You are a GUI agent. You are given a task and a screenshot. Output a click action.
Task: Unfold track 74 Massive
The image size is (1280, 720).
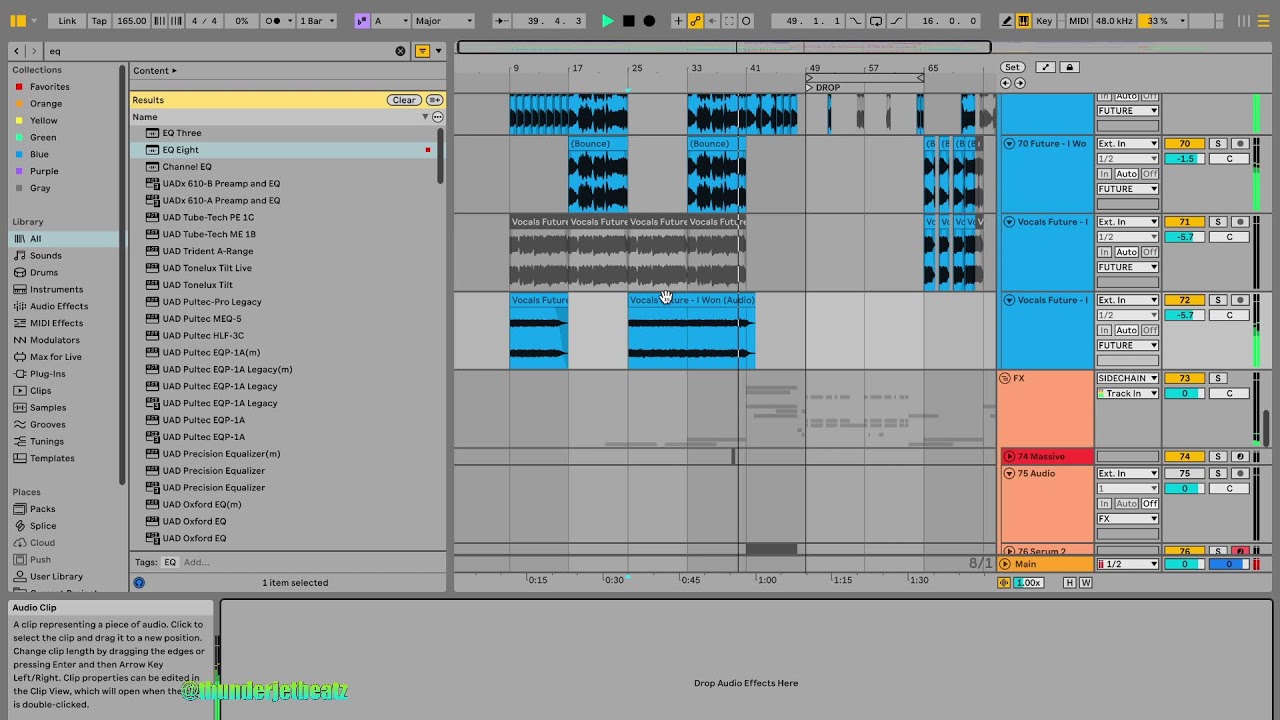click(1009, 457)
